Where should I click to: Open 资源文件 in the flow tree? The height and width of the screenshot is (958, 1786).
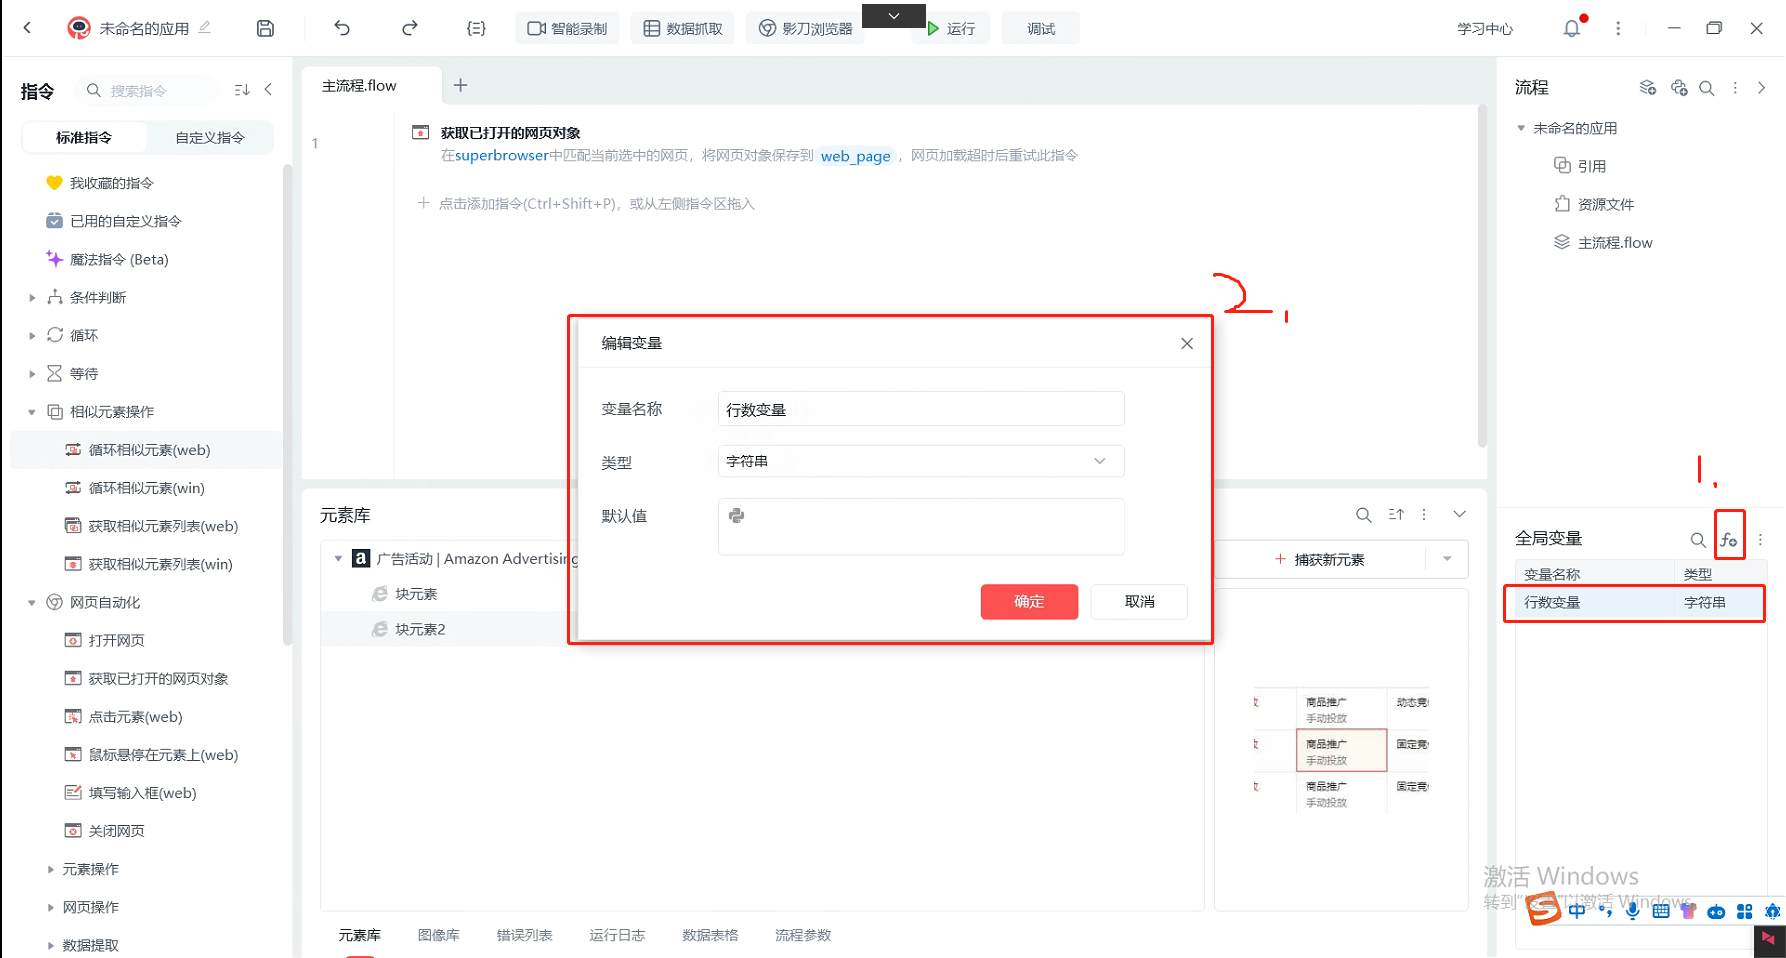pos(1594,204)
